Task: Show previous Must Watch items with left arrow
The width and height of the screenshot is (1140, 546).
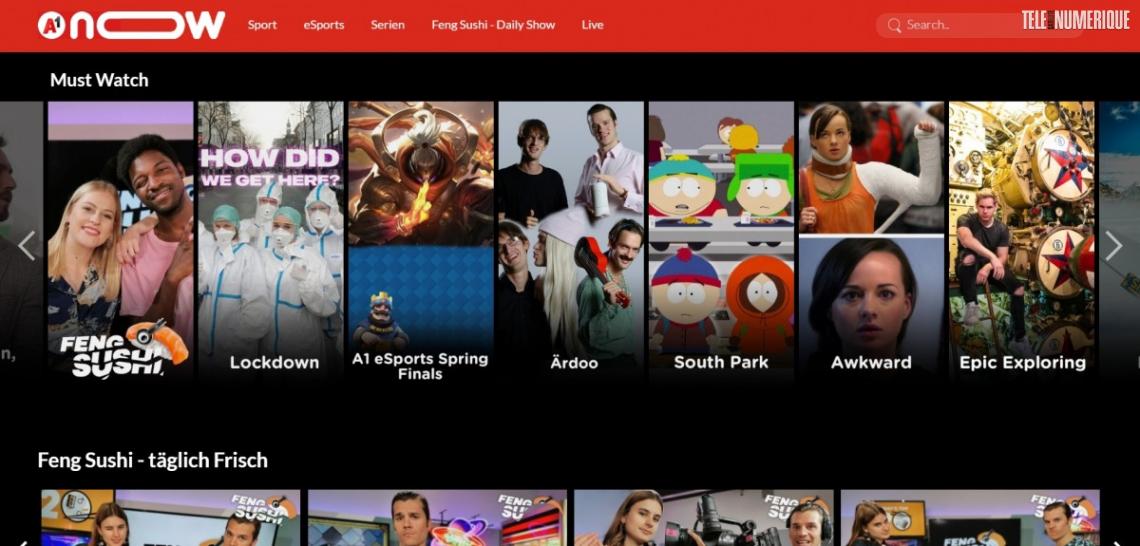Action: (x=27, y=246)
